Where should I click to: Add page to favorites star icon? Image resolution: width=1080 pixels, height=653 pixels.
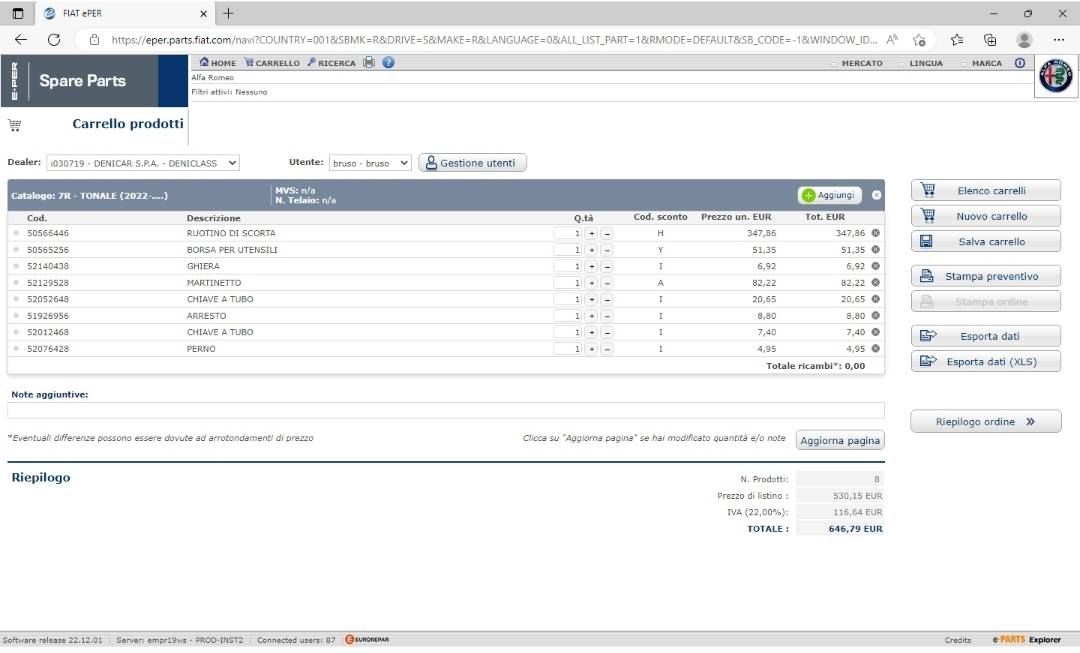click(919, 40)
